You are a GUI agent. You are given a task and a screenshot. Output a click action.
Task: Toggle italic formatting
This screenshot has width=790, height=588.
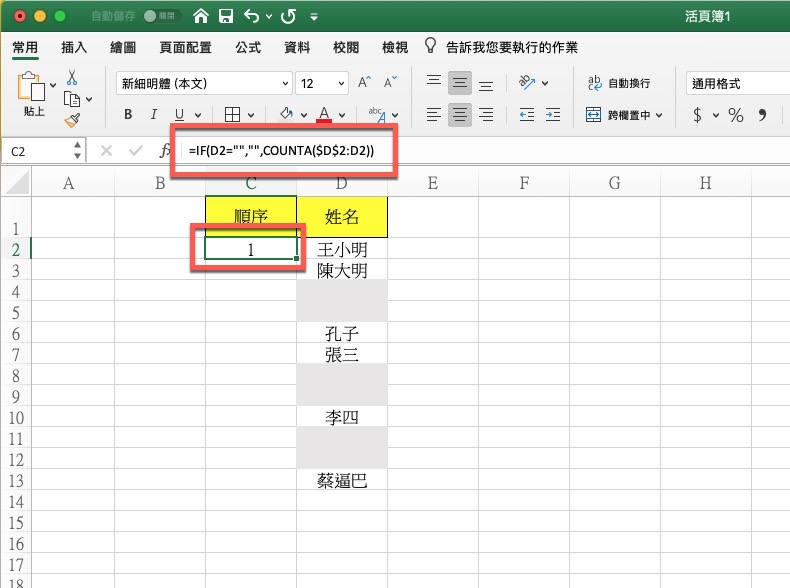coord(154,114)
